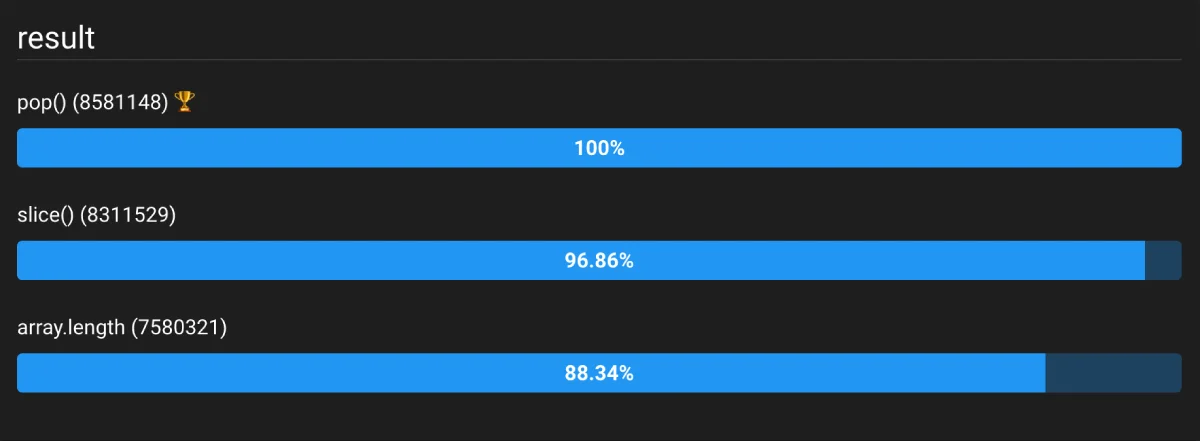Click the slice() ops count 8311529
The image size is (1200, 441).
point(128,214)
